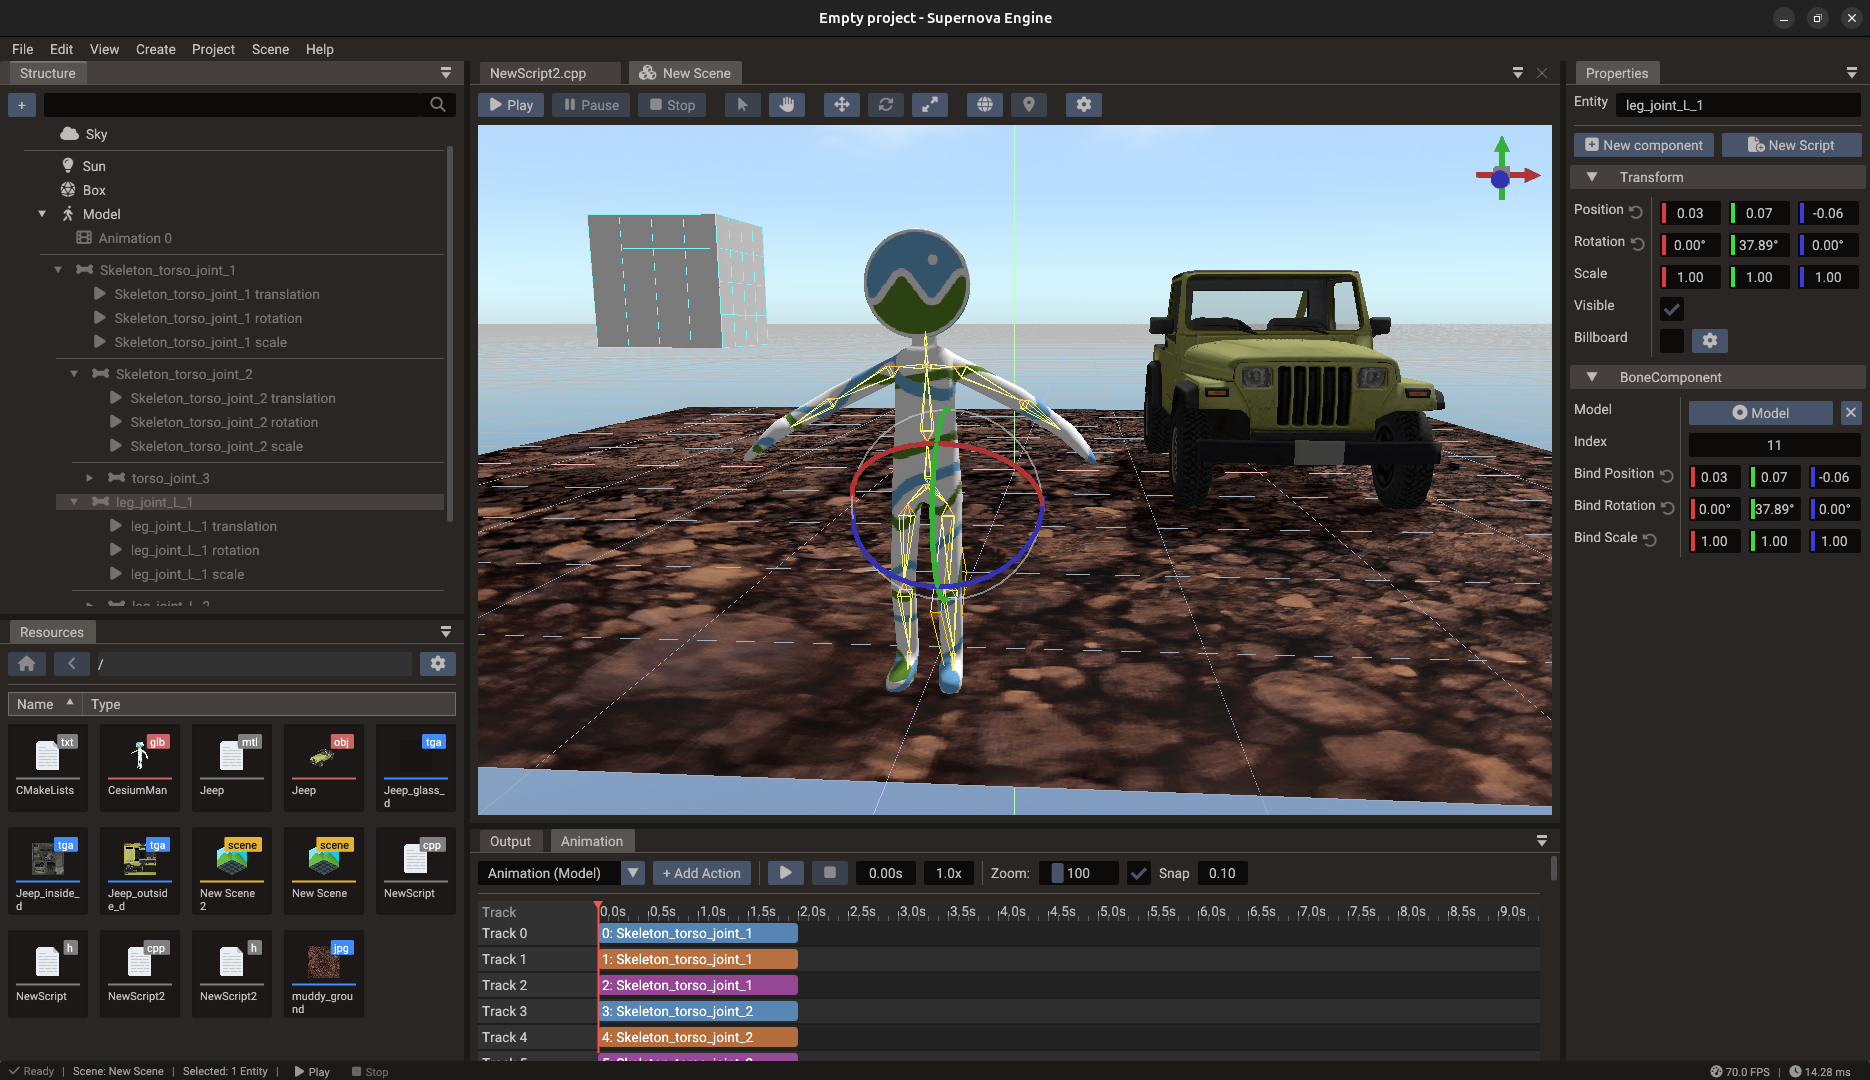Toggle the Visible checkbox in Transform

(x=1671, y=308)
